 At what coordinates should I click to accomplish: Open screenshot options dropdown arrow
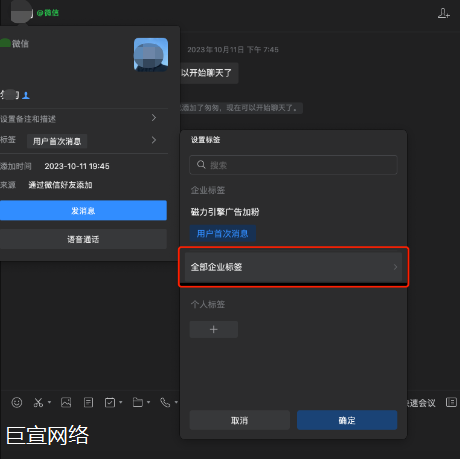click(x=49, y=402)
